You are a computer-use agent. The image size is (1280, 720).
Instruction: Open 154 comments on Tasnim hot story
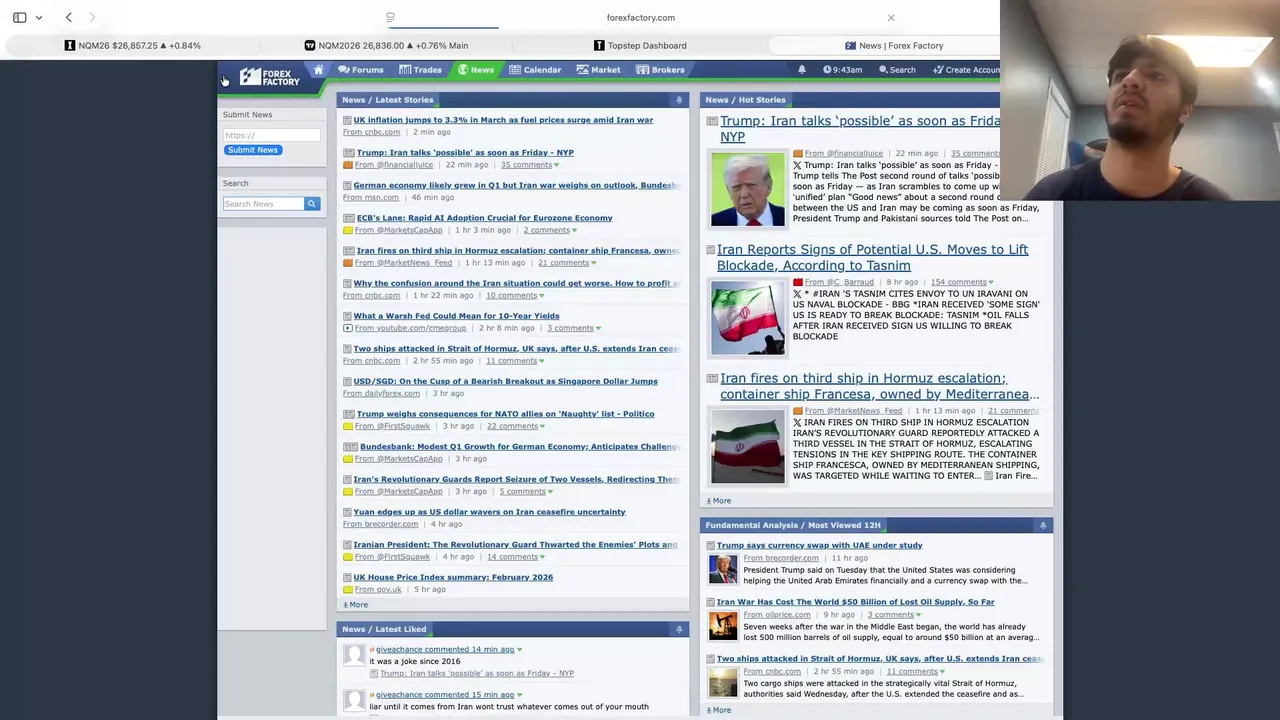click(961, 282)
